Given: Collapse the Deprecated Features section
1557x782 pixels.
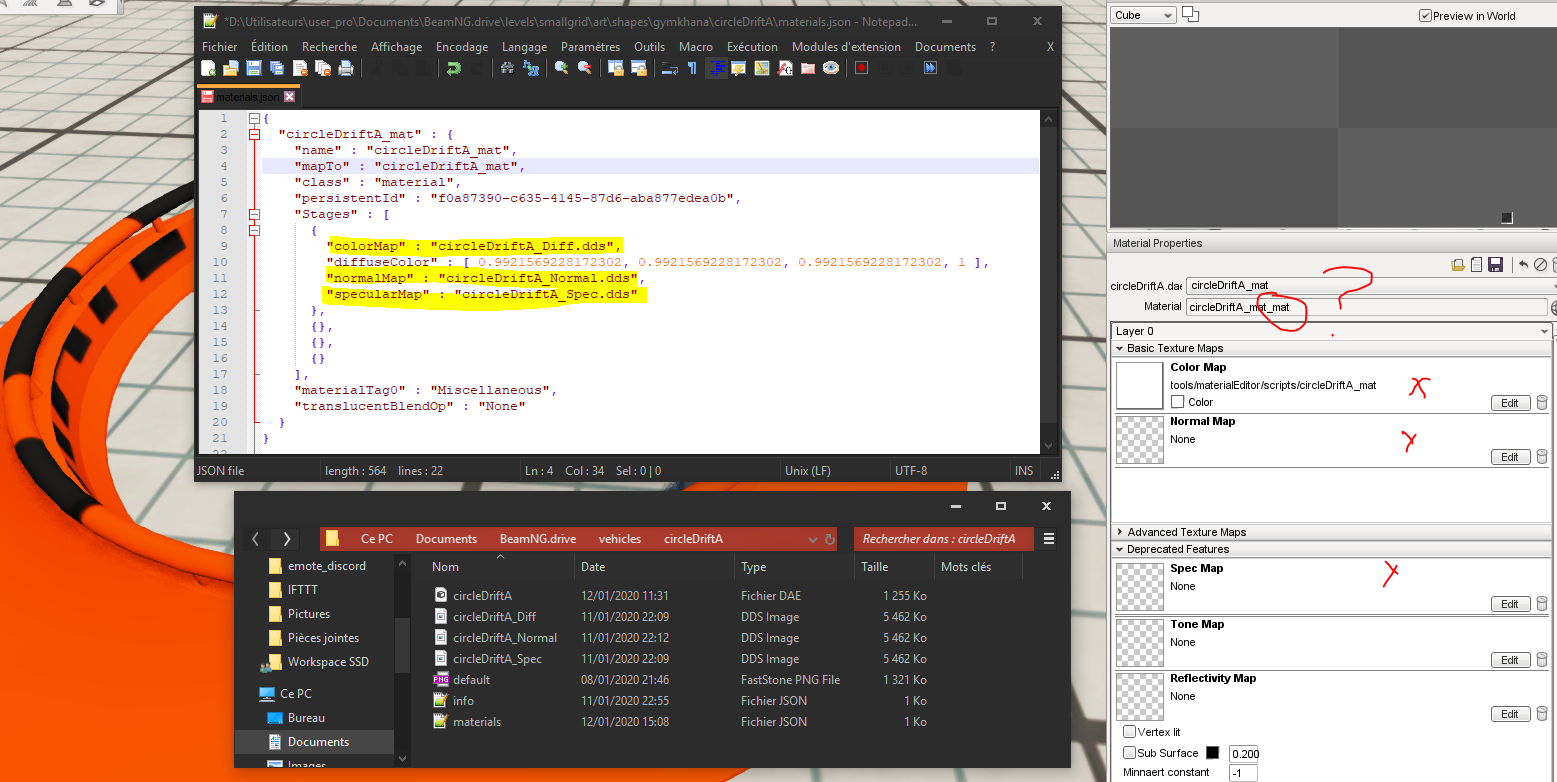Looking at the screenshot, I should tap(1333, 549).
